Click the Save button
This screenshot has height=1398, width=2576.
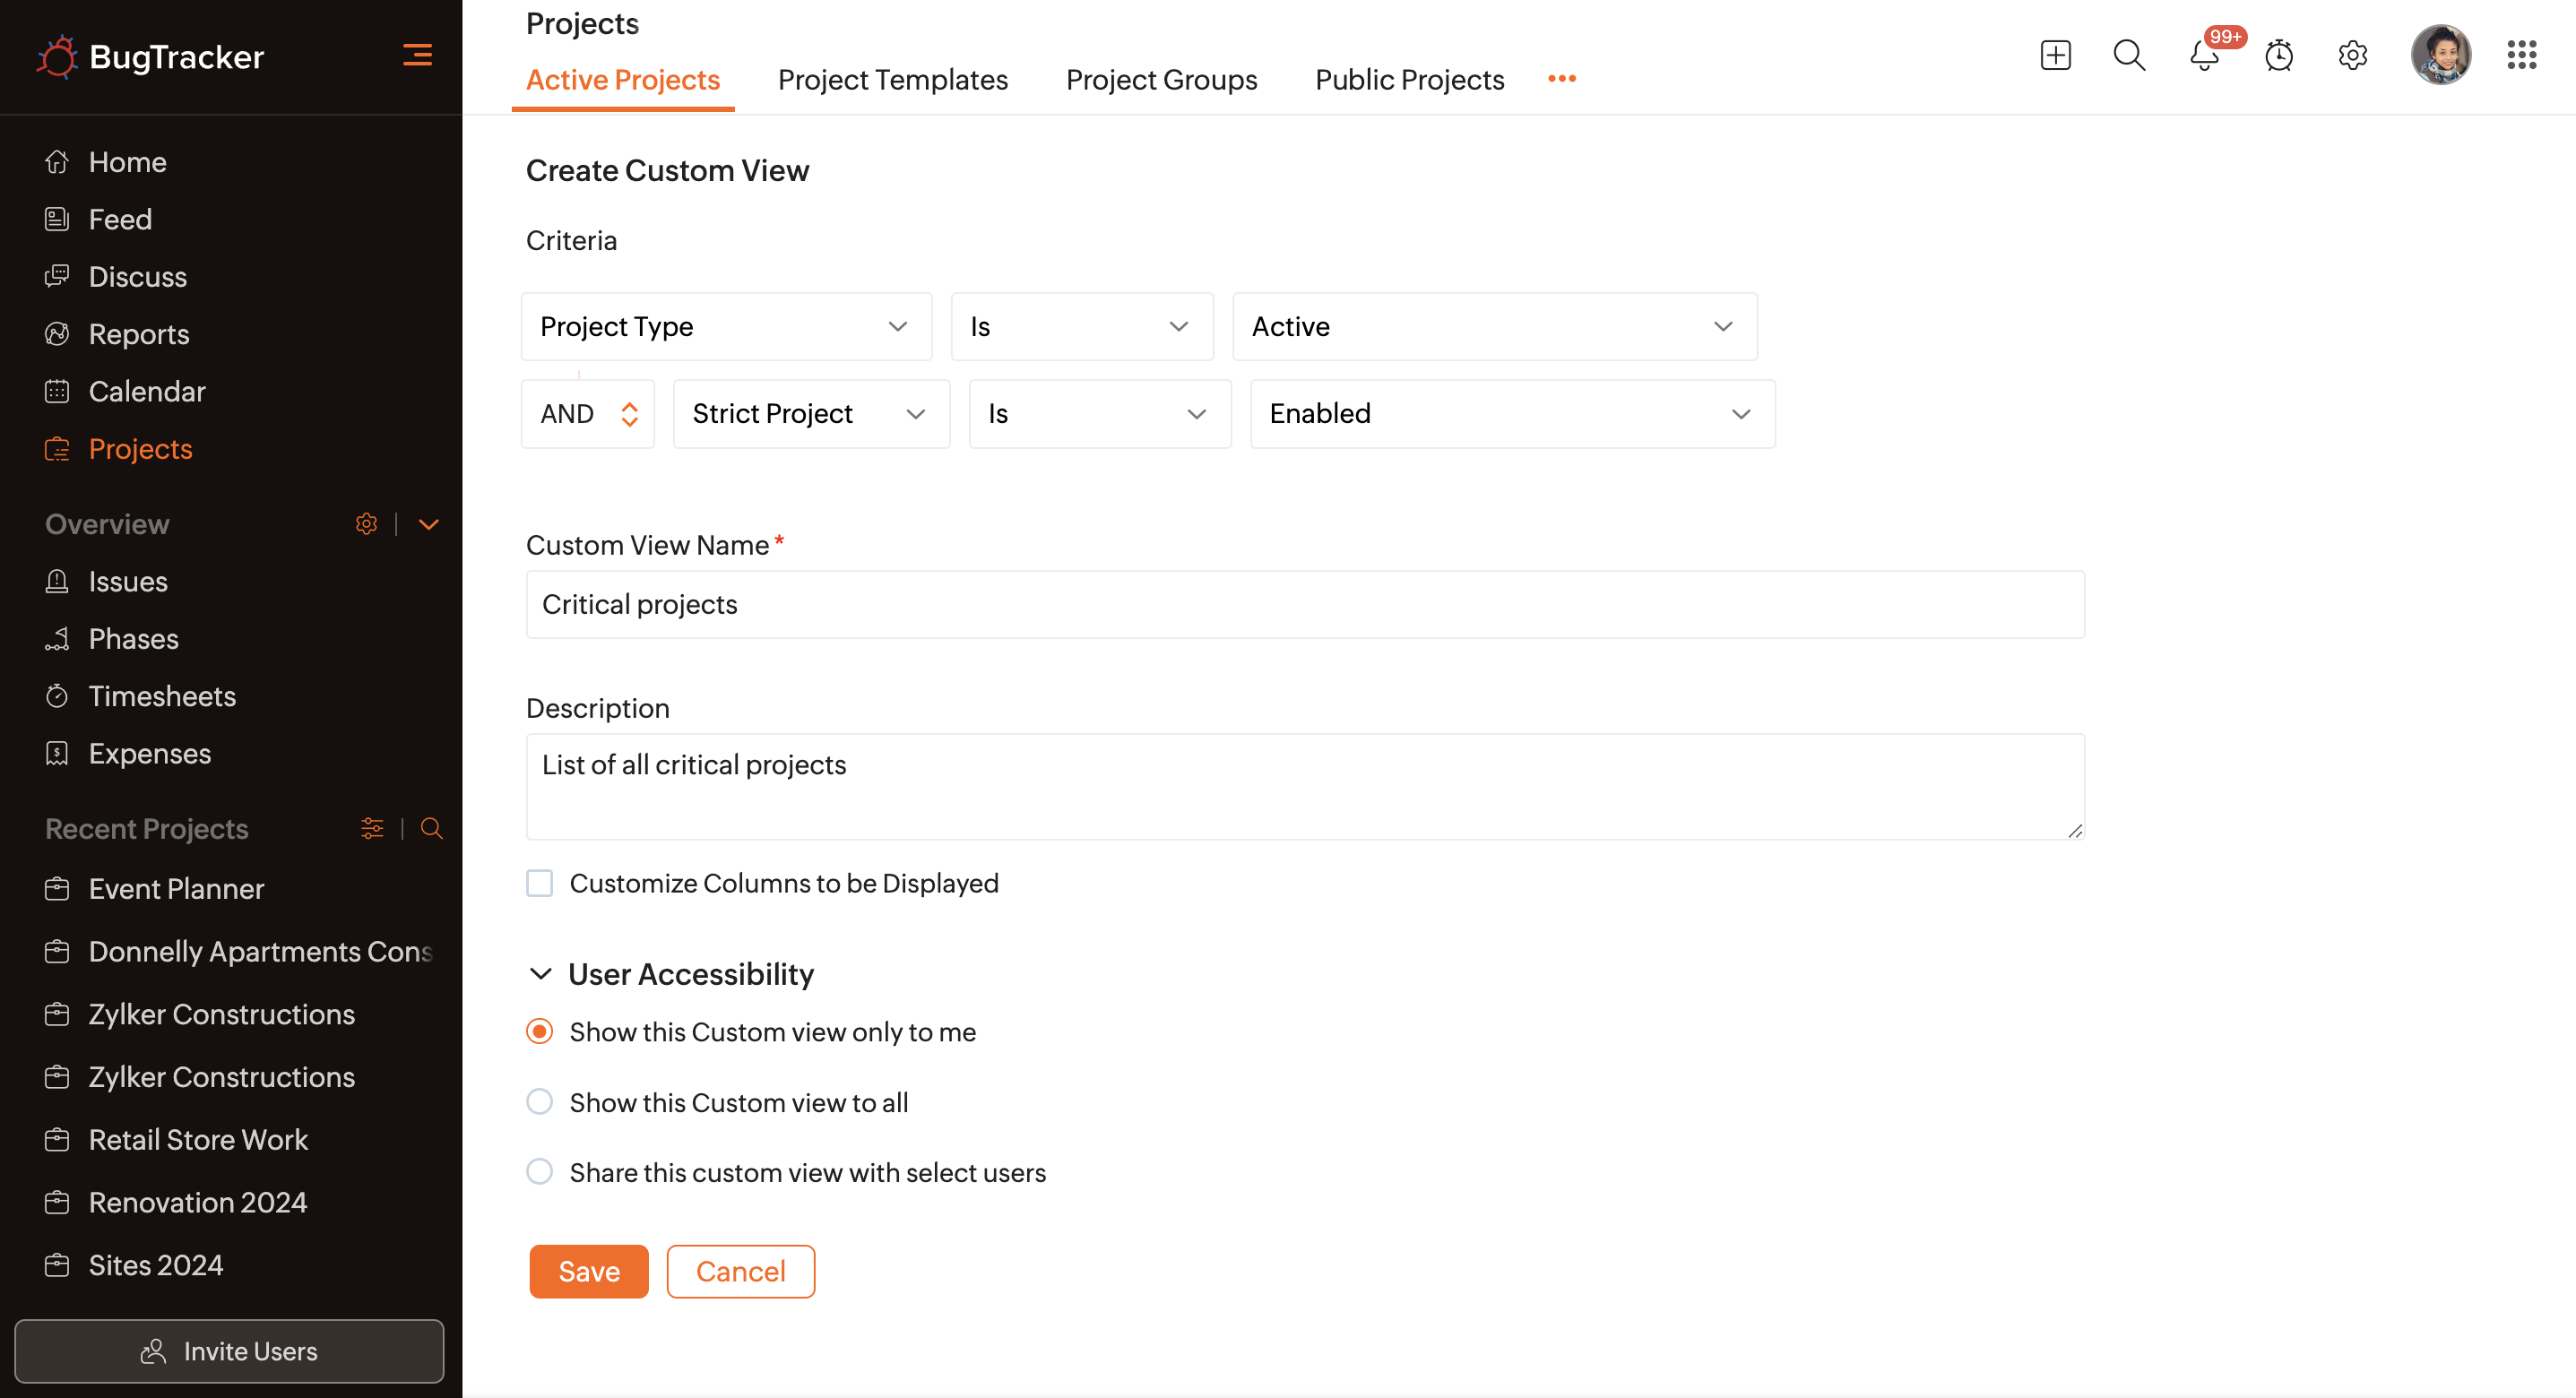pyautogui.click(x=588, y=1271)
